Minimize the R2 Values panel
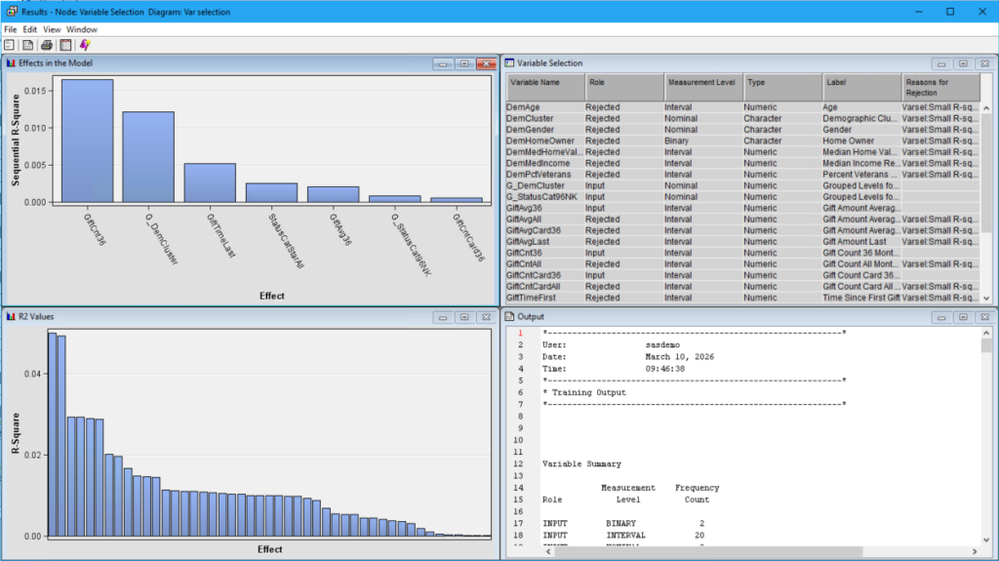This screenshot has height=561, width=999. [443, 317]
